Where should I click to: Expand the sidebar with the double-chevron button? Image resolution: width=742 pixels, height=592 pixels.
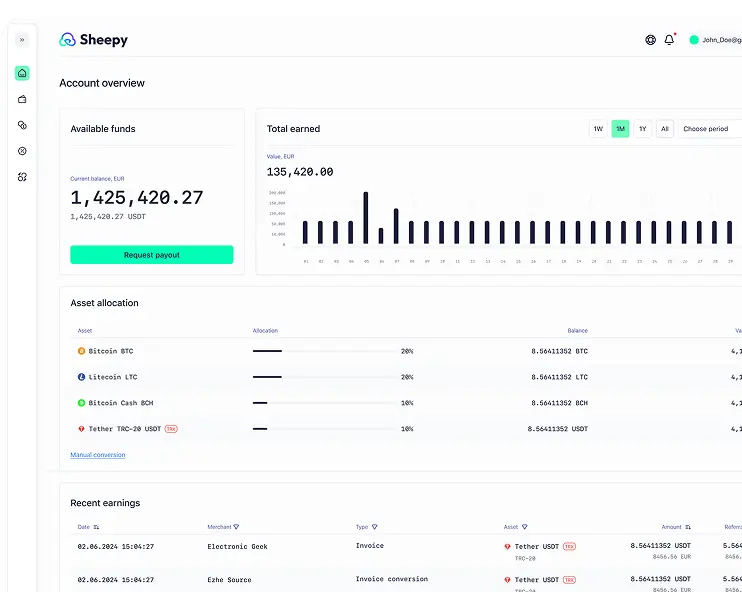[22, 40]
